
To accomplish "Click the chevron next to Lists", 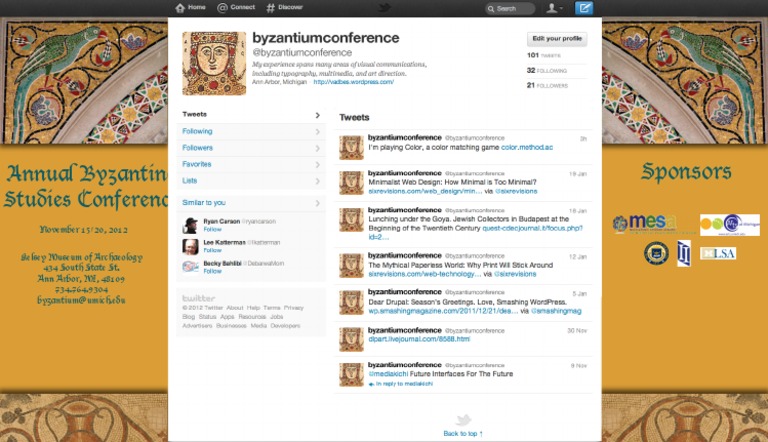I will (x=317, y=181).
